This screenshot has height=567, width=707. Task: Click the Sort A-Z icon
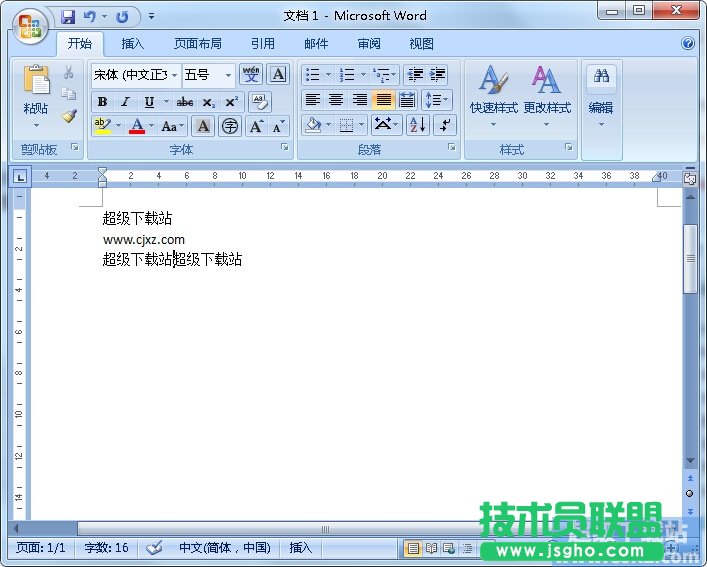click(417, 125)
